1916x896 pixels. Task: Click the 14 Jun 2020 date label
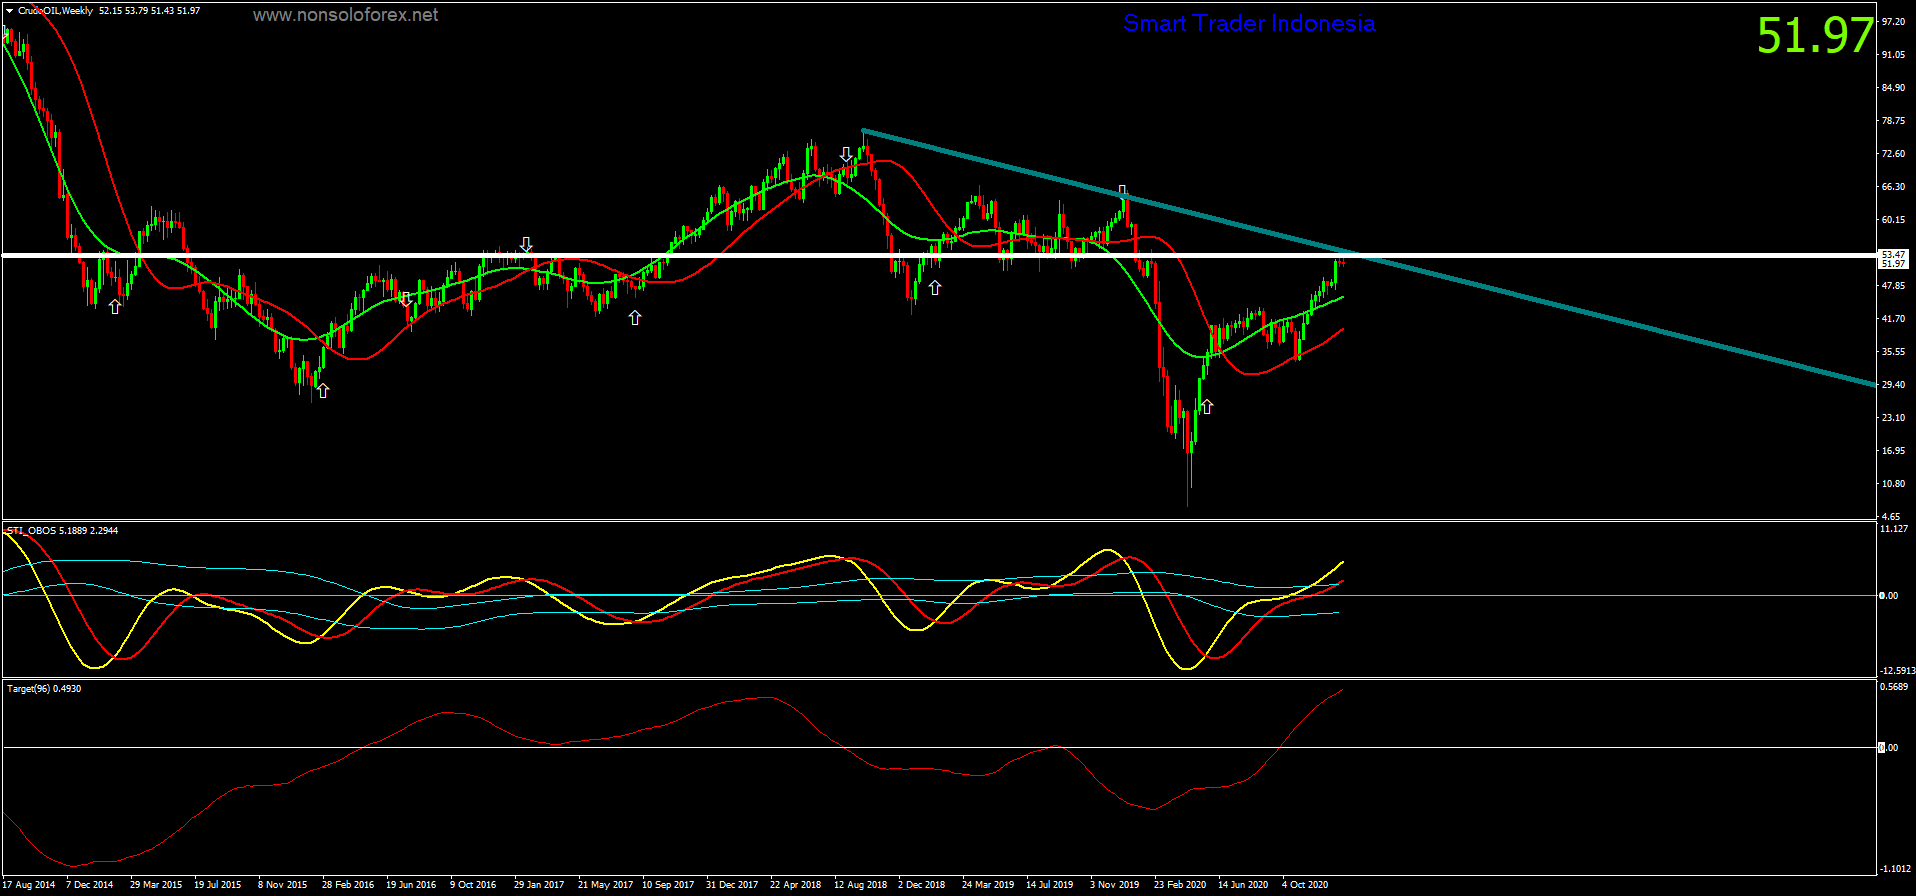(1243, 885)
